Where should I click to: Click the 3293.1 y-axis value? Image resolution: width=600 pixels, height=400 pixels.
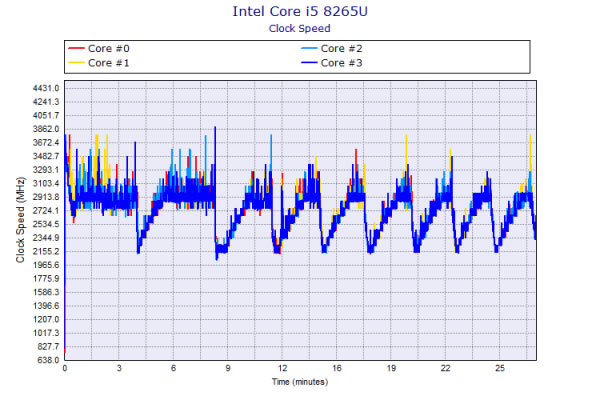pos(46,170)
